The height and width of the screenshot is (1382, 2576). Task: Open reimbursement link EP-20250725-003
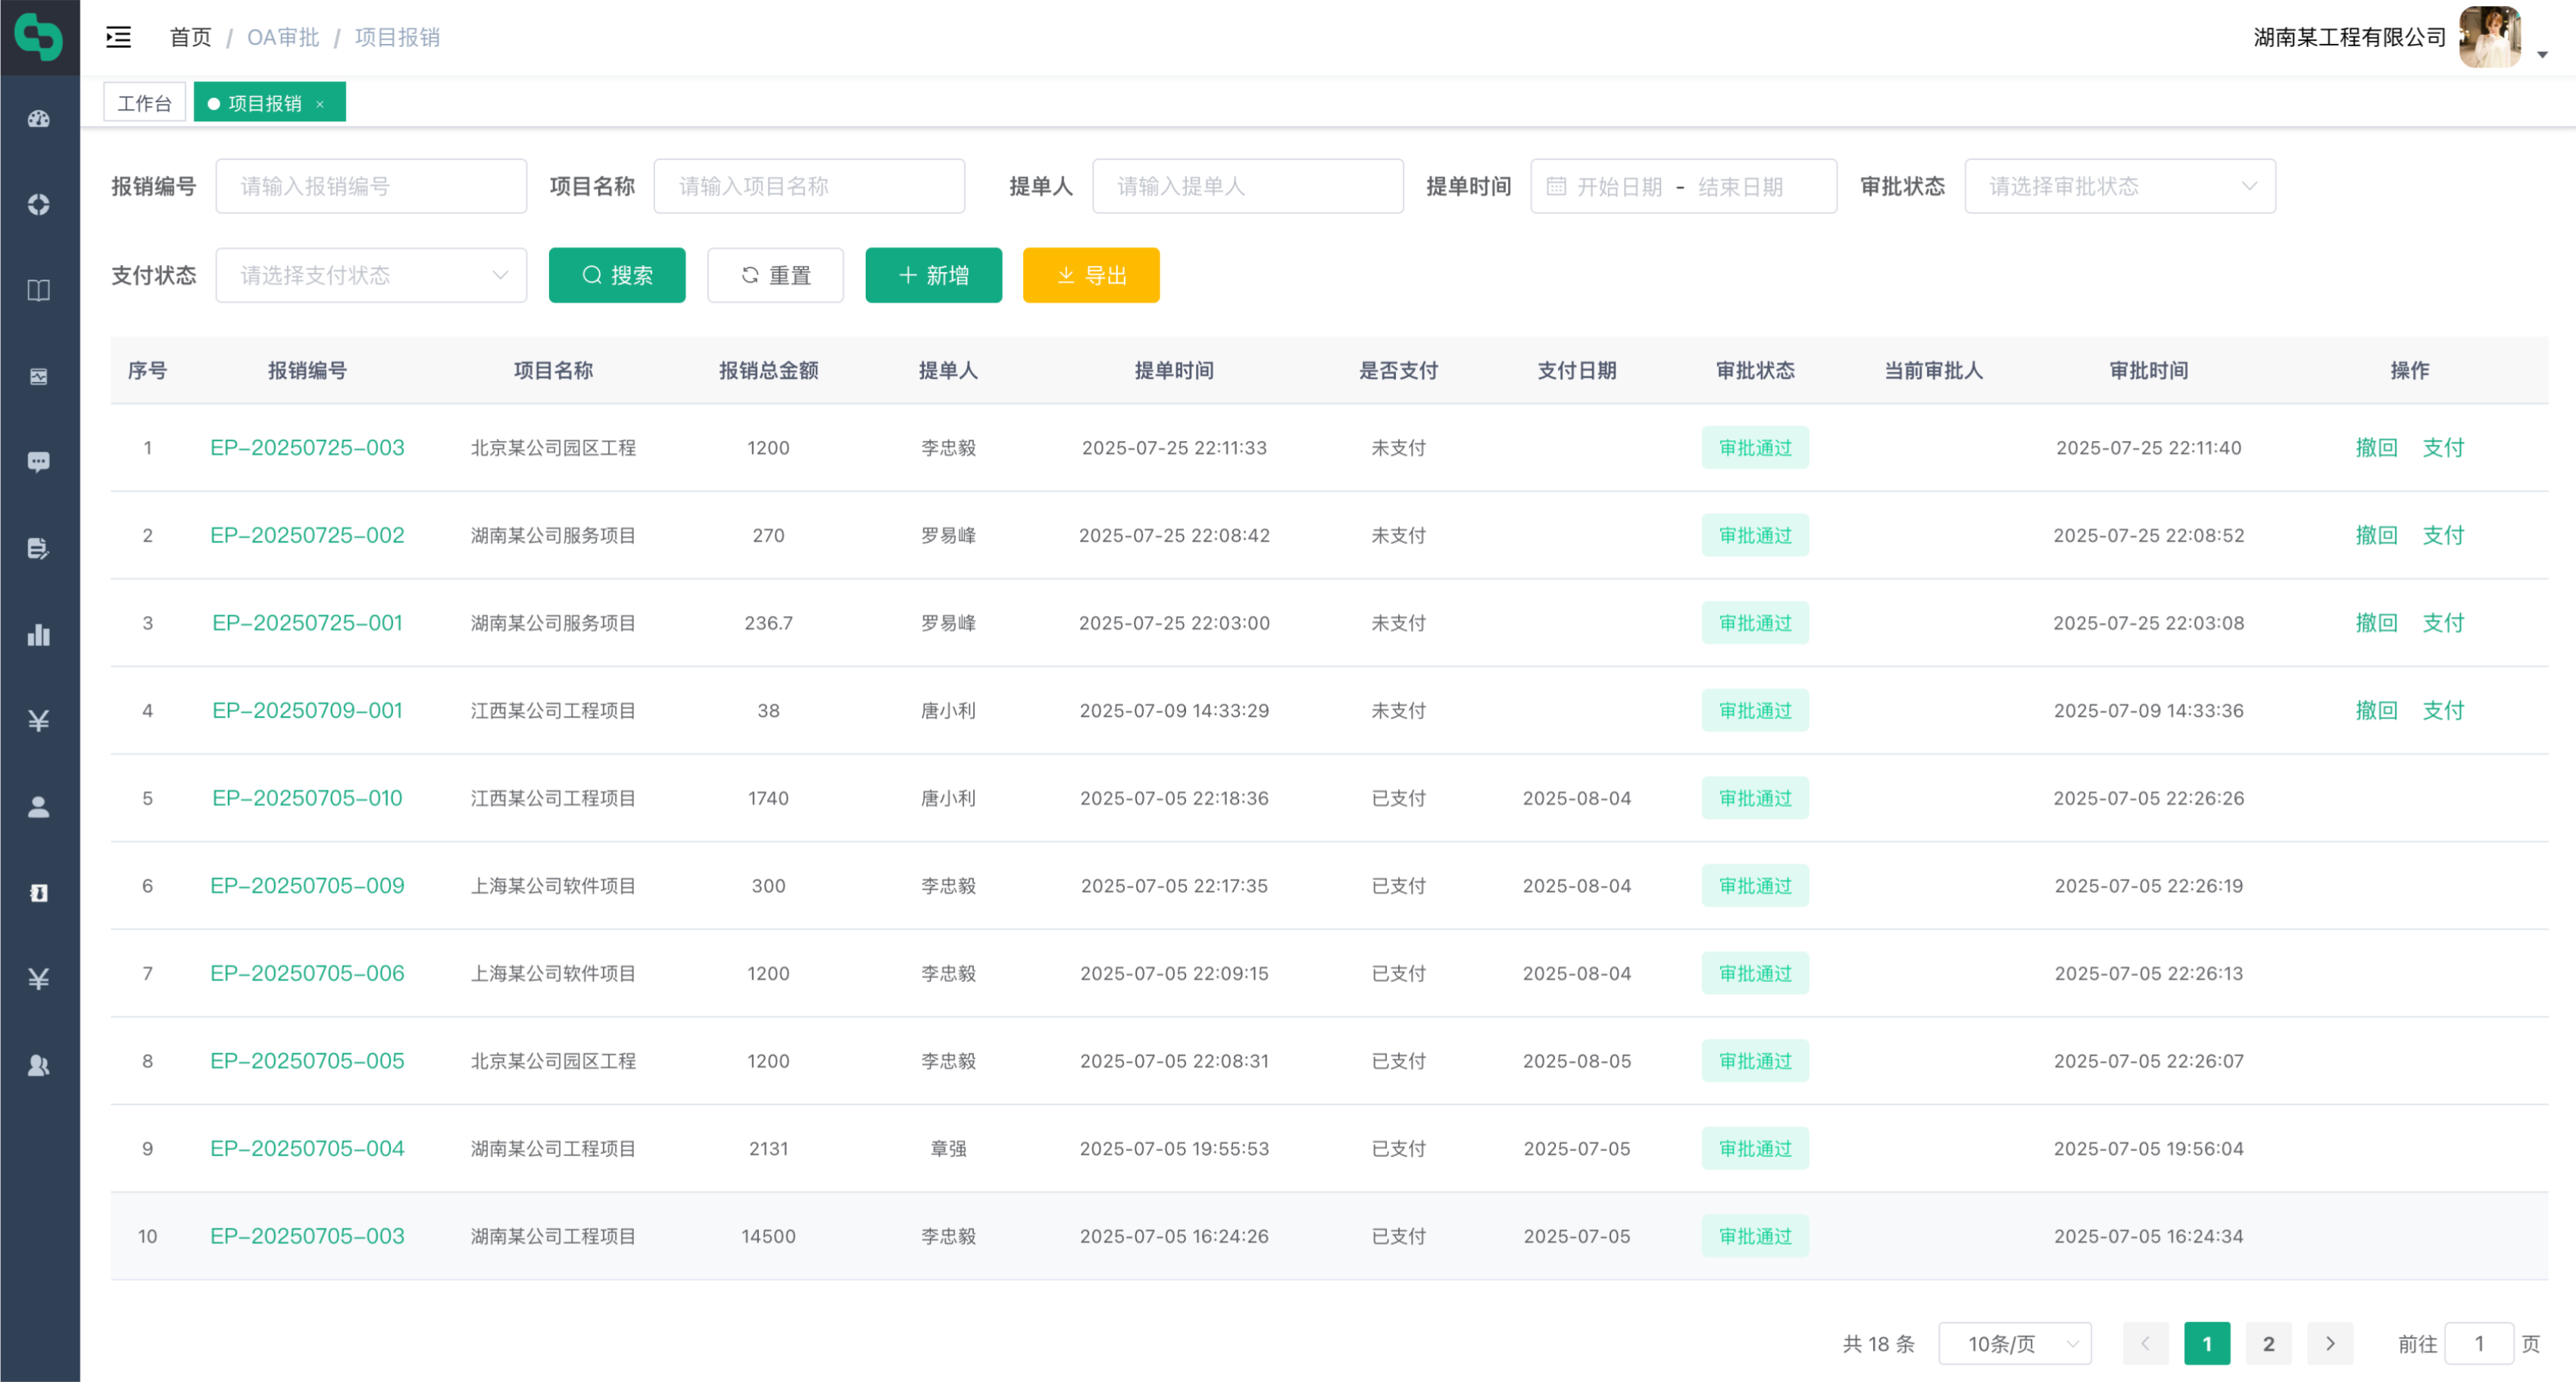307,447
